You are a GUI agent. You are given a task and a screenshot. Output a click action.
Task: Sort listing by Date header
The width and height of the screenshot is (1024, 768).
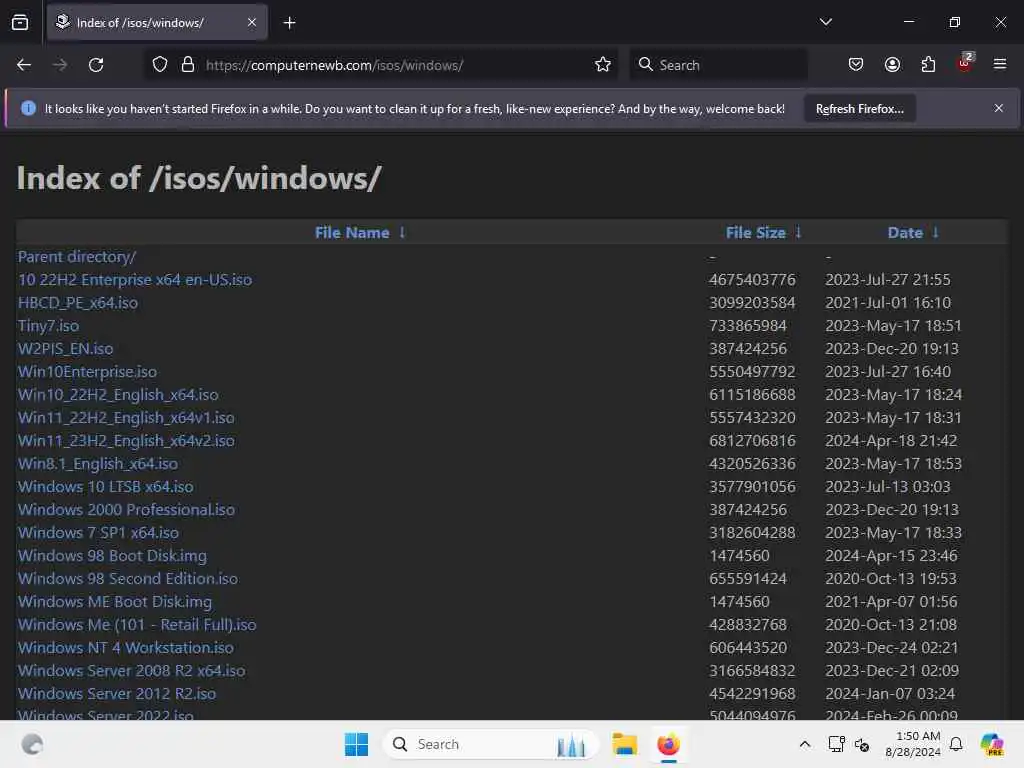(x=905, y=232)
